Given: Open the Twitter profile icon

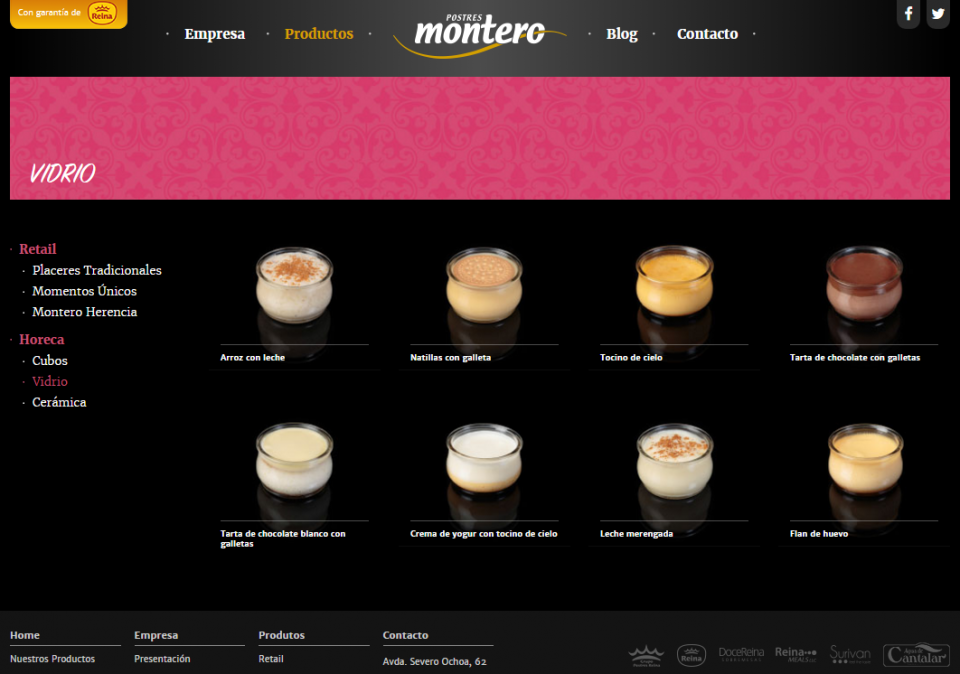Looking at the screenshot, I should (x=937, y=14).
